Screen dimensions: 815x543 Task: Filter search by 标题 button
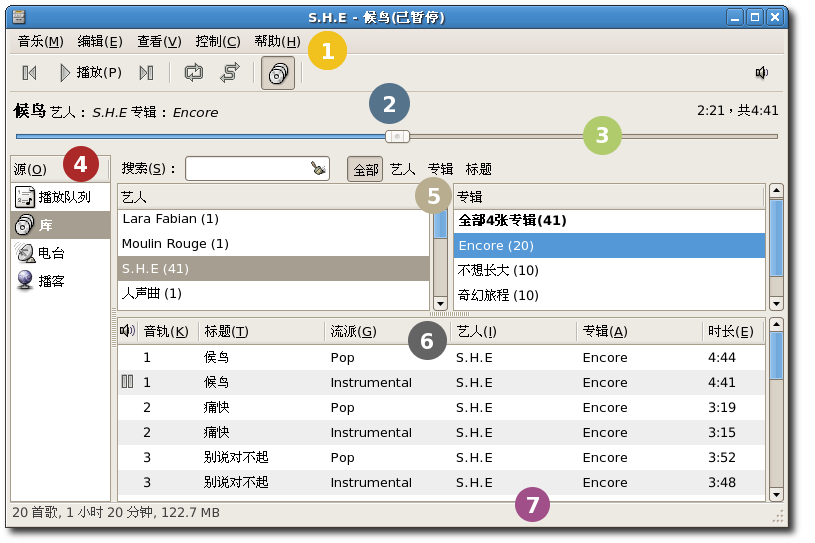[x=479, y=169]
